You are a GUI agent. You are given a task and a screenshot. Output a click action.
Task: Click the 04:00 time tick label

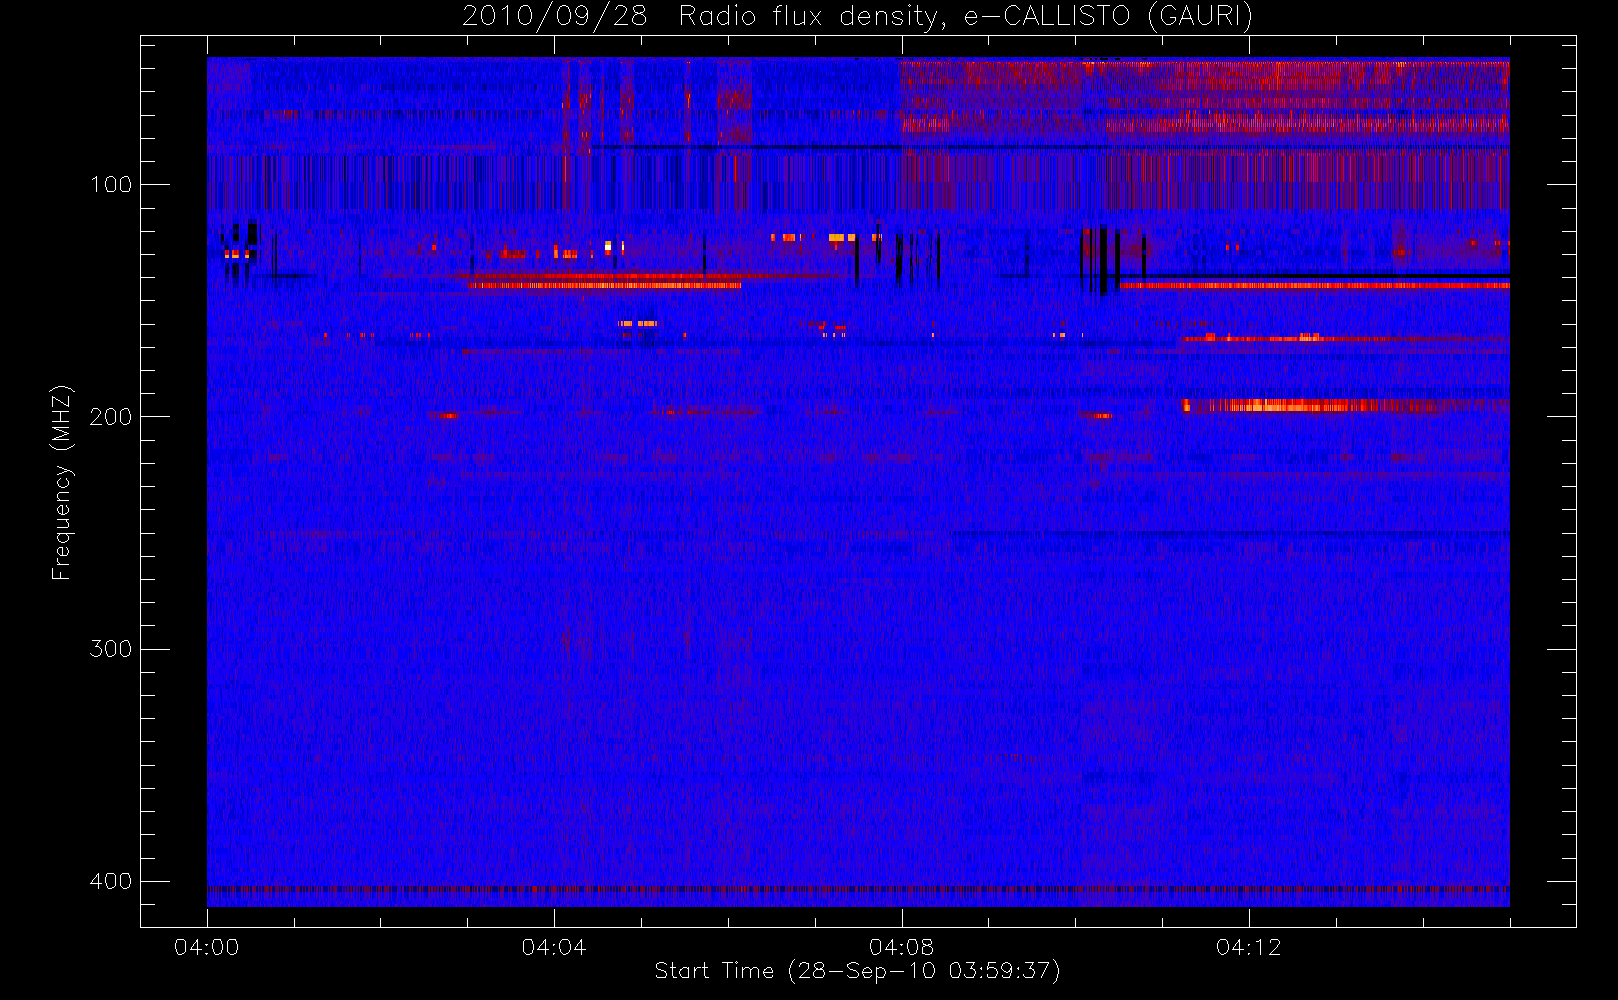[x=207, y=947]
